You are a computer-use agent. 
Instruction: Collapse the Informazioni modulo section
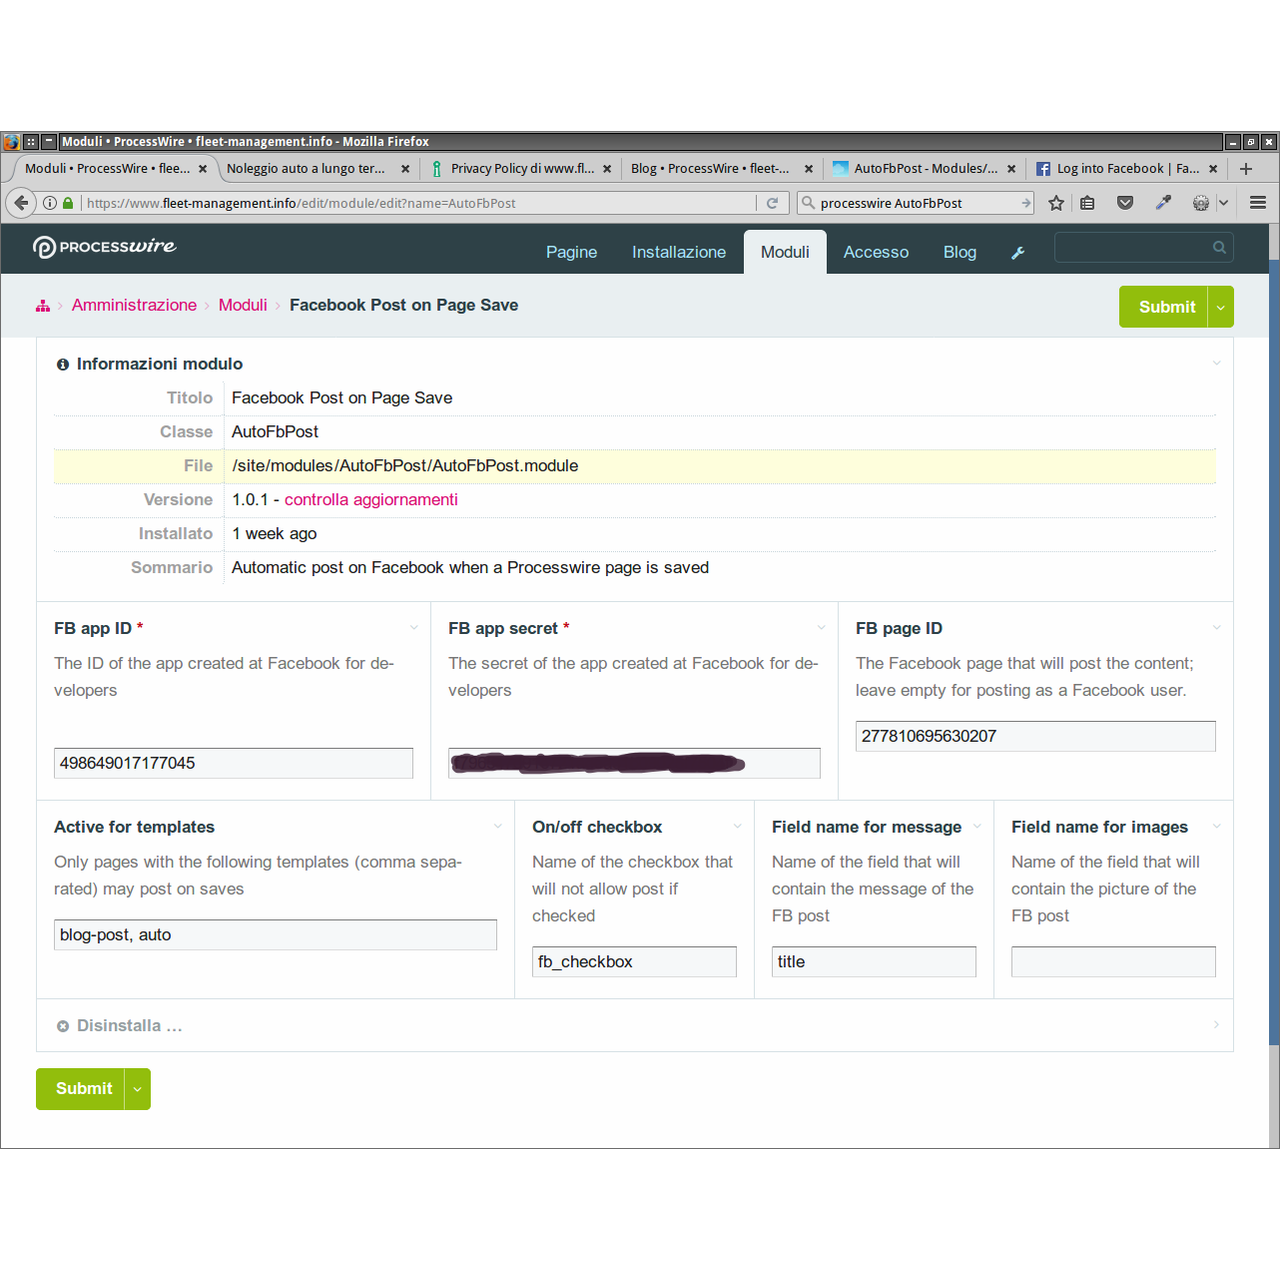pos(1216,364)
